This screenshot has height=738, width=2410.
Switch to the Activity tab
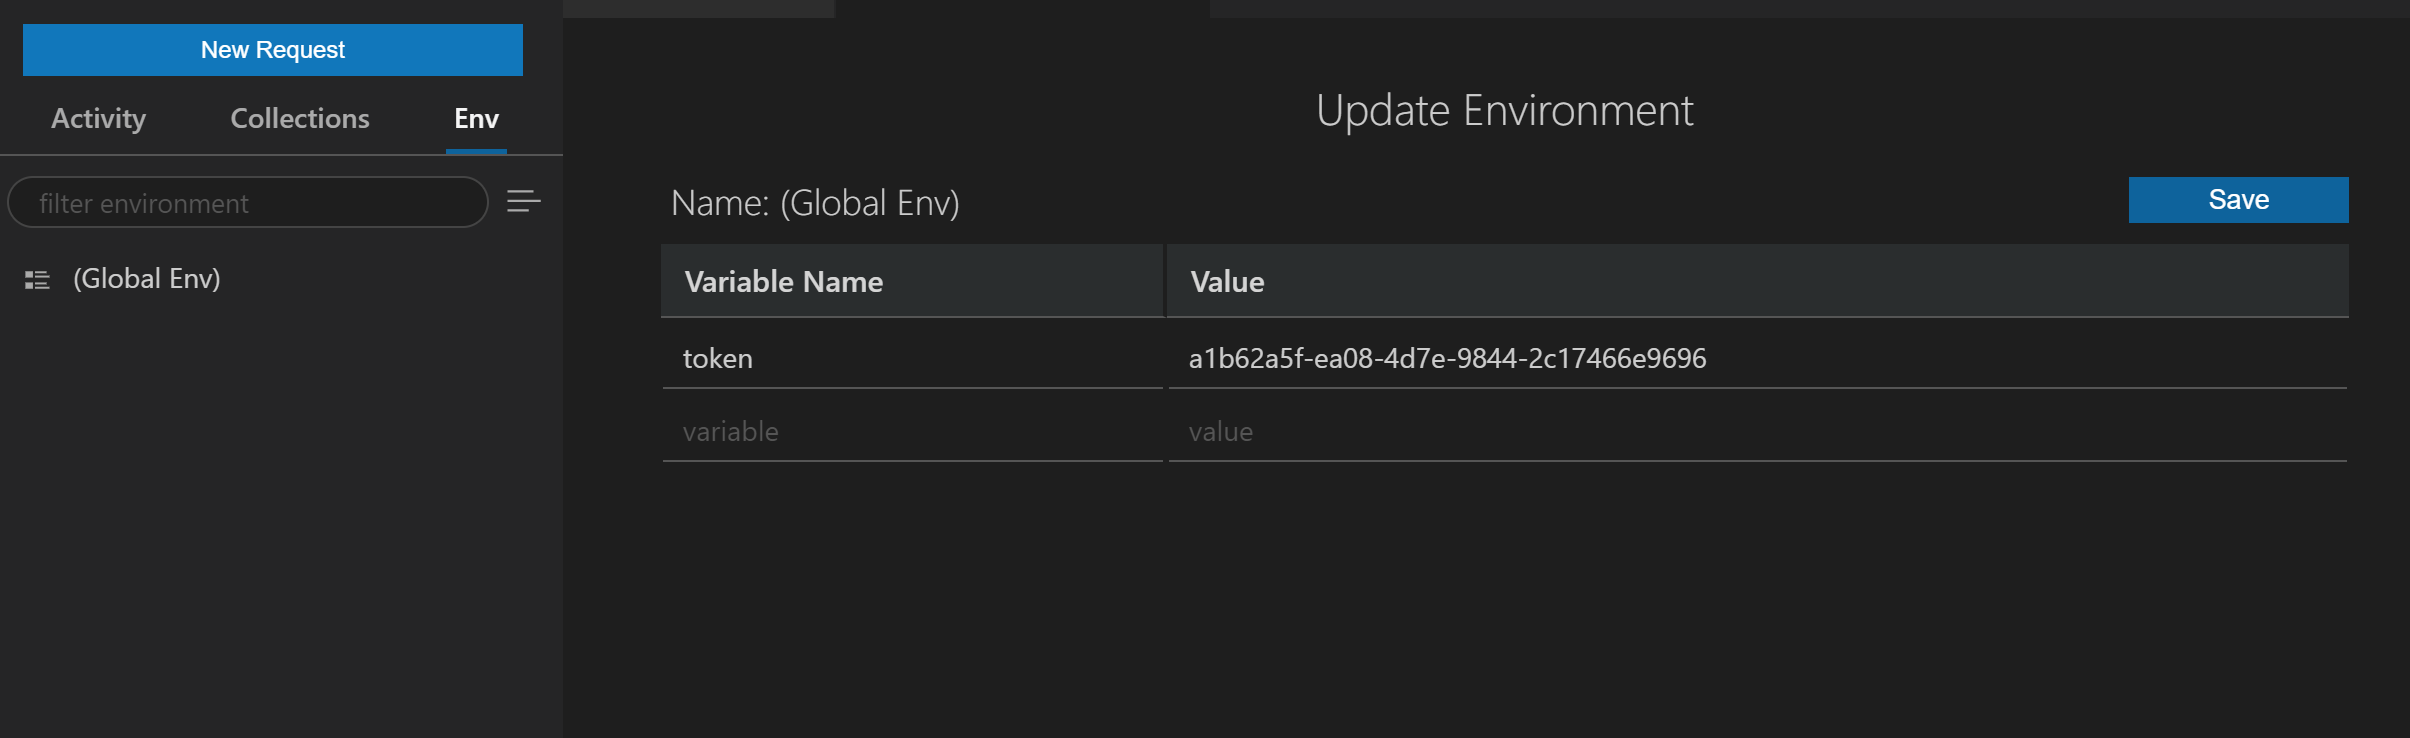pos(97,118)
